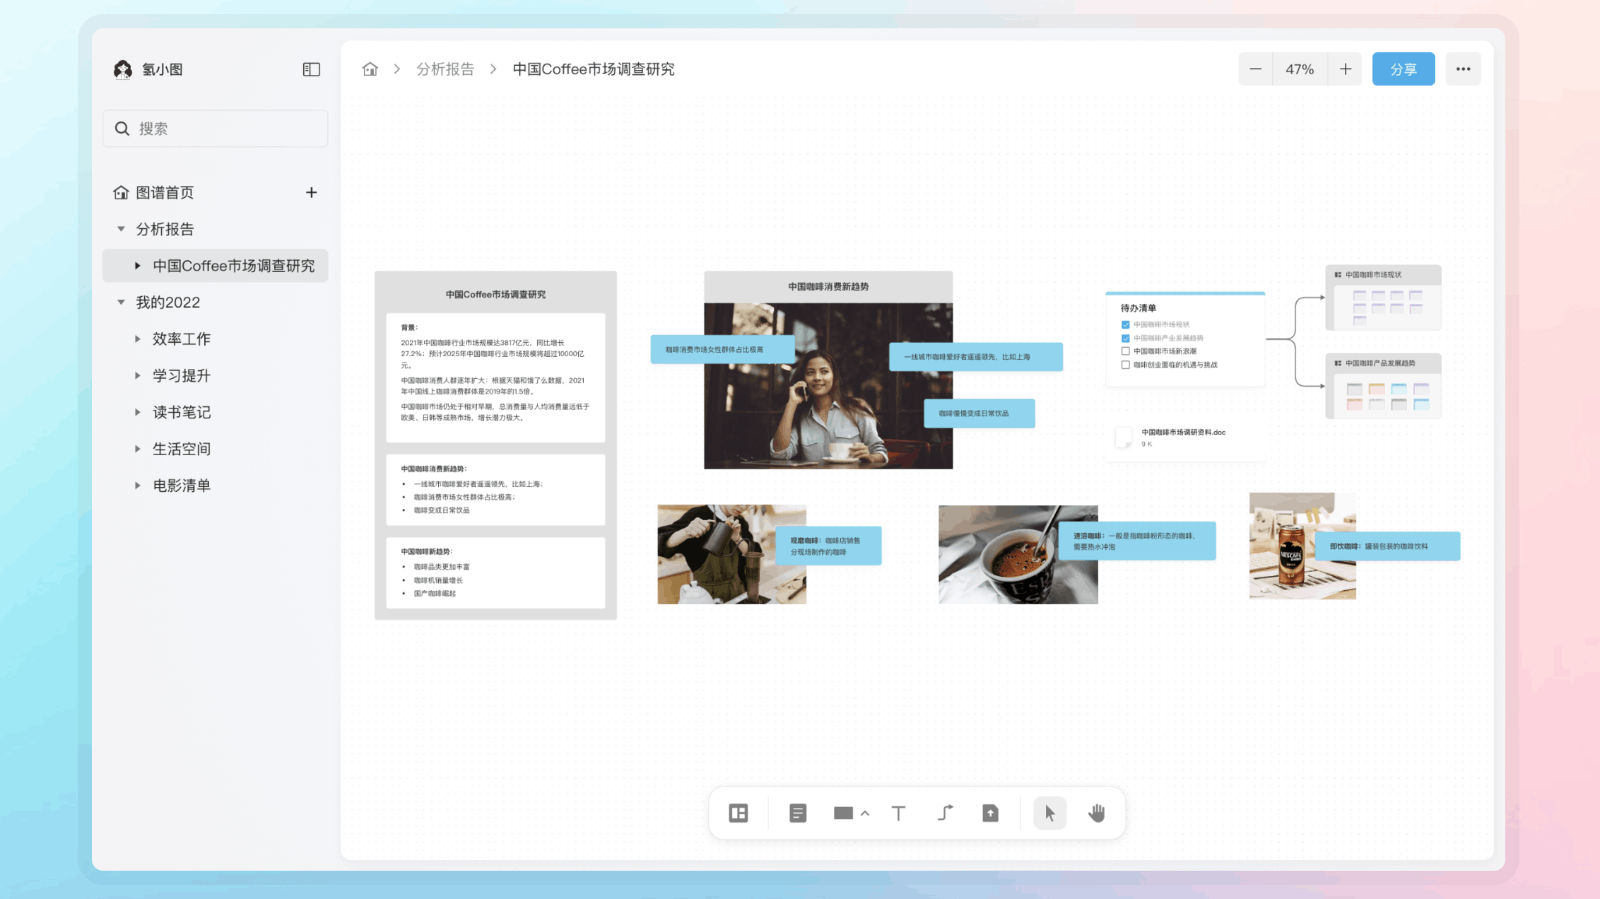The image size is (1600, 899).
Task: Click the 搜索 search field
Action: (215, 129)
